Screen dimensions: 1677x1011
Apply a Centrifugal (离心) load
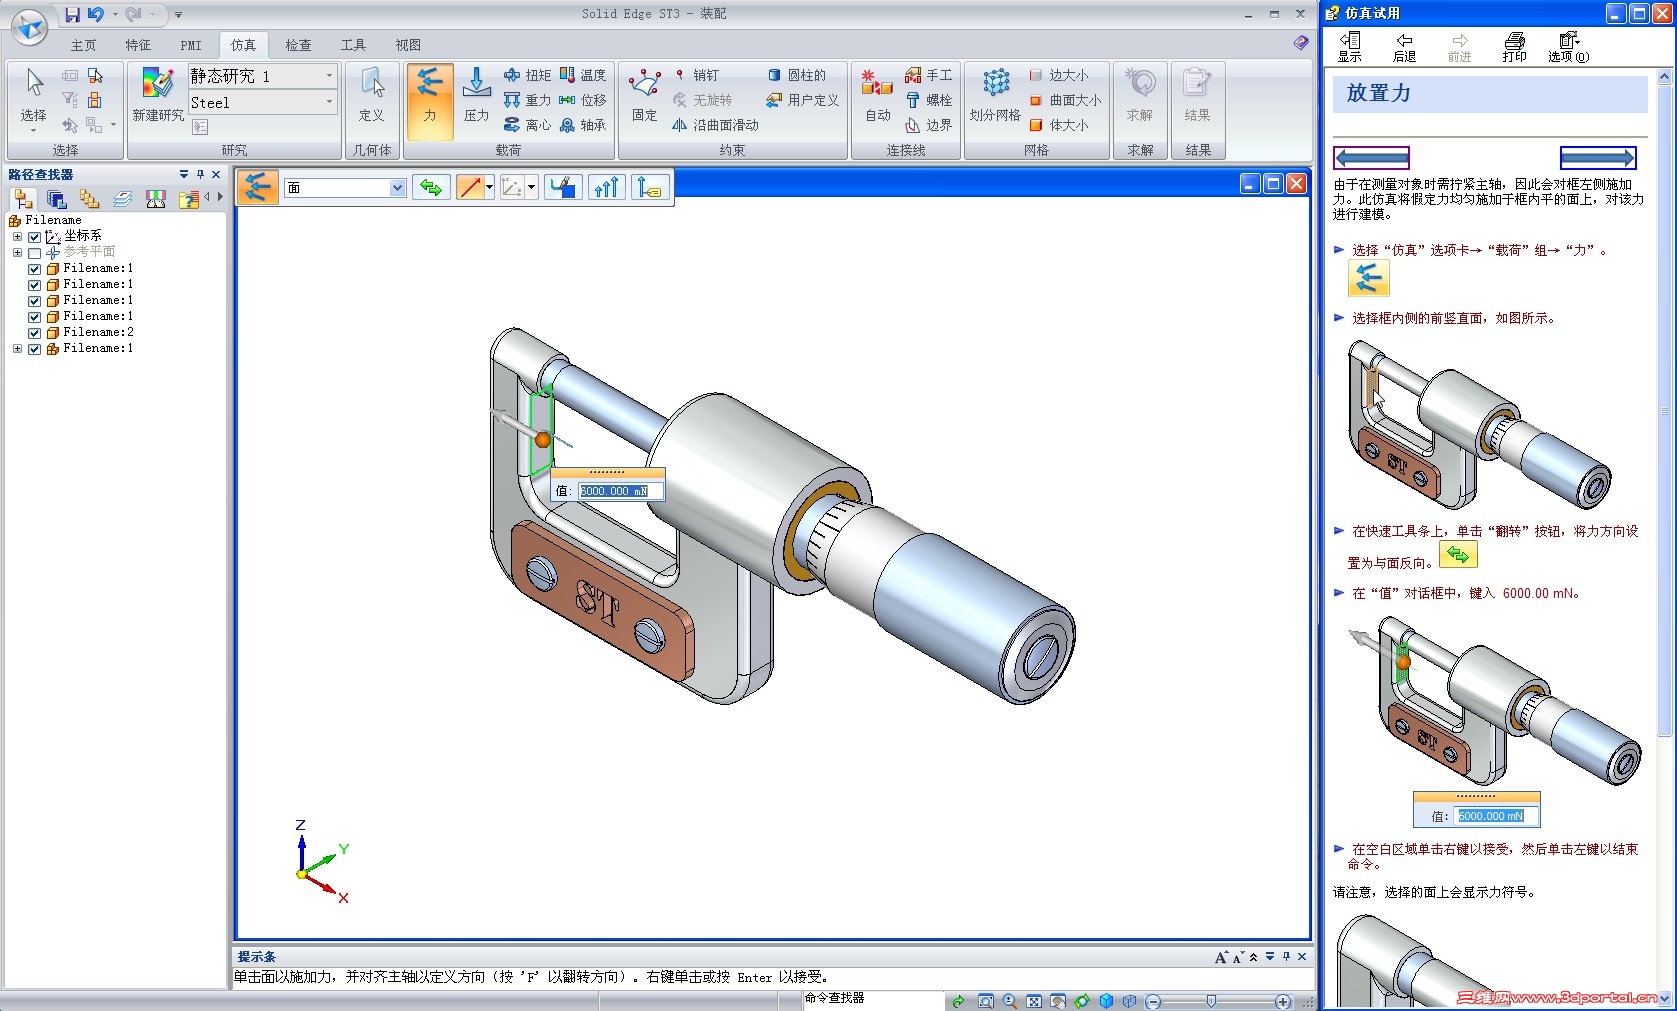[x=527, y=125]
